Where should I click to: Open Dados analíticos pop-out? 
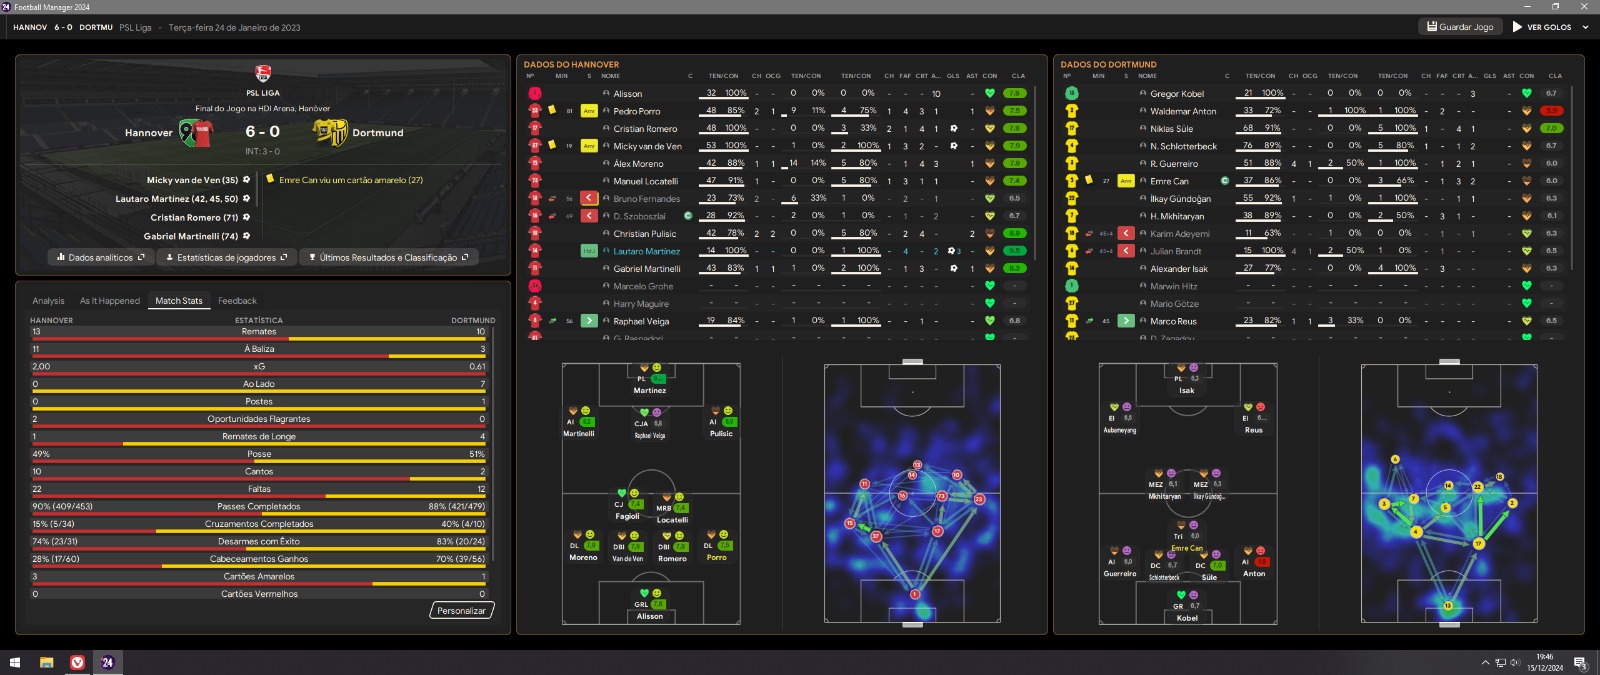(101, 258)
